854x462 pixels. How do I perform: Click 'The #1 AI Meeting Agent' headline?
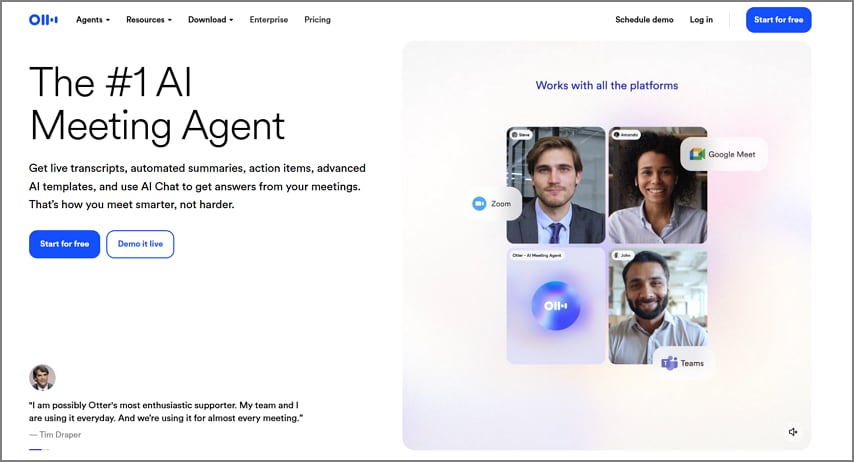pos(157,104)
